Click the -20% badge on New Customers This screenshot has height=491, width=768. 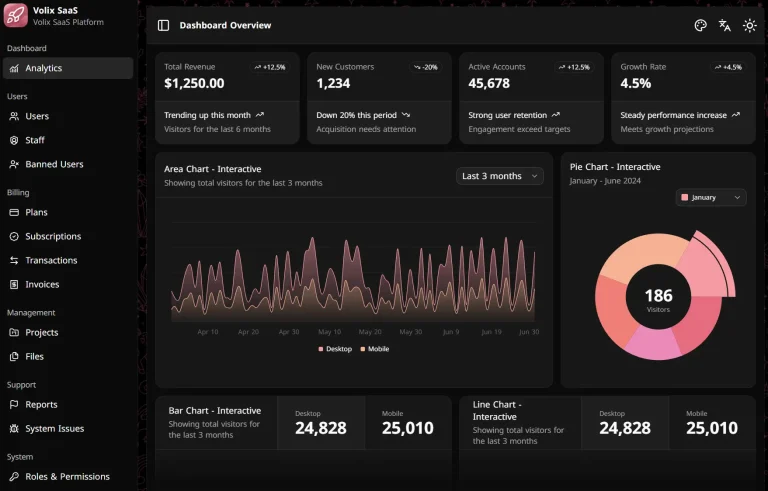(425, 67)
